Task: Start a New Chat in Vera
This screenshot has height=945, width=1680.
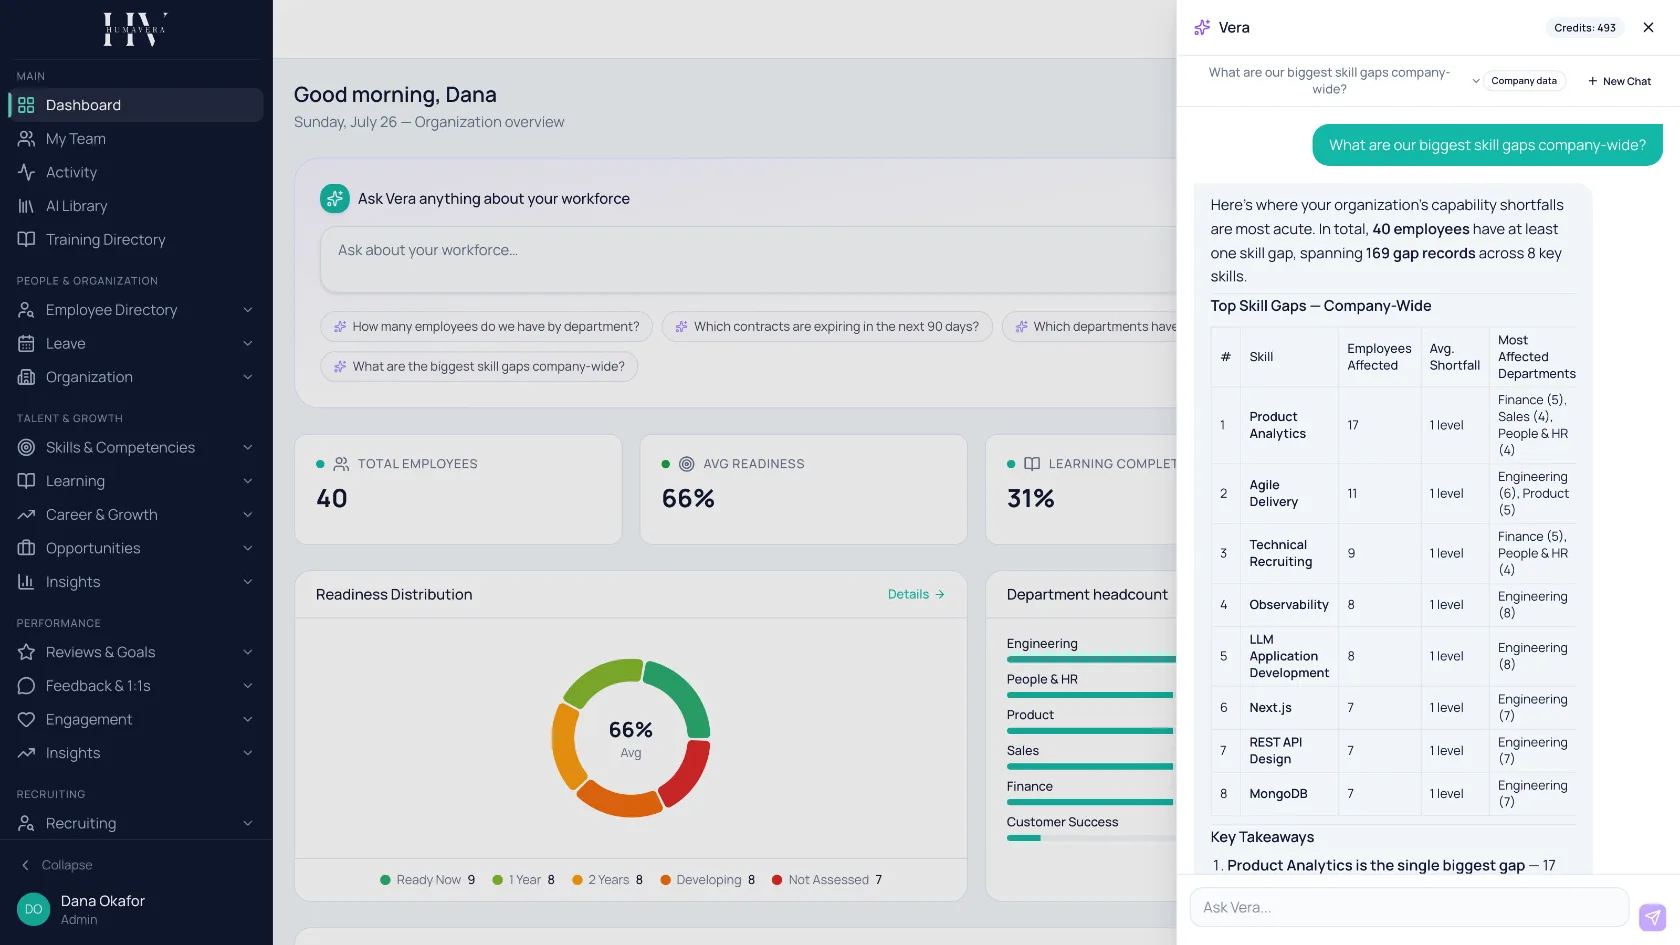Action: 1619,81
